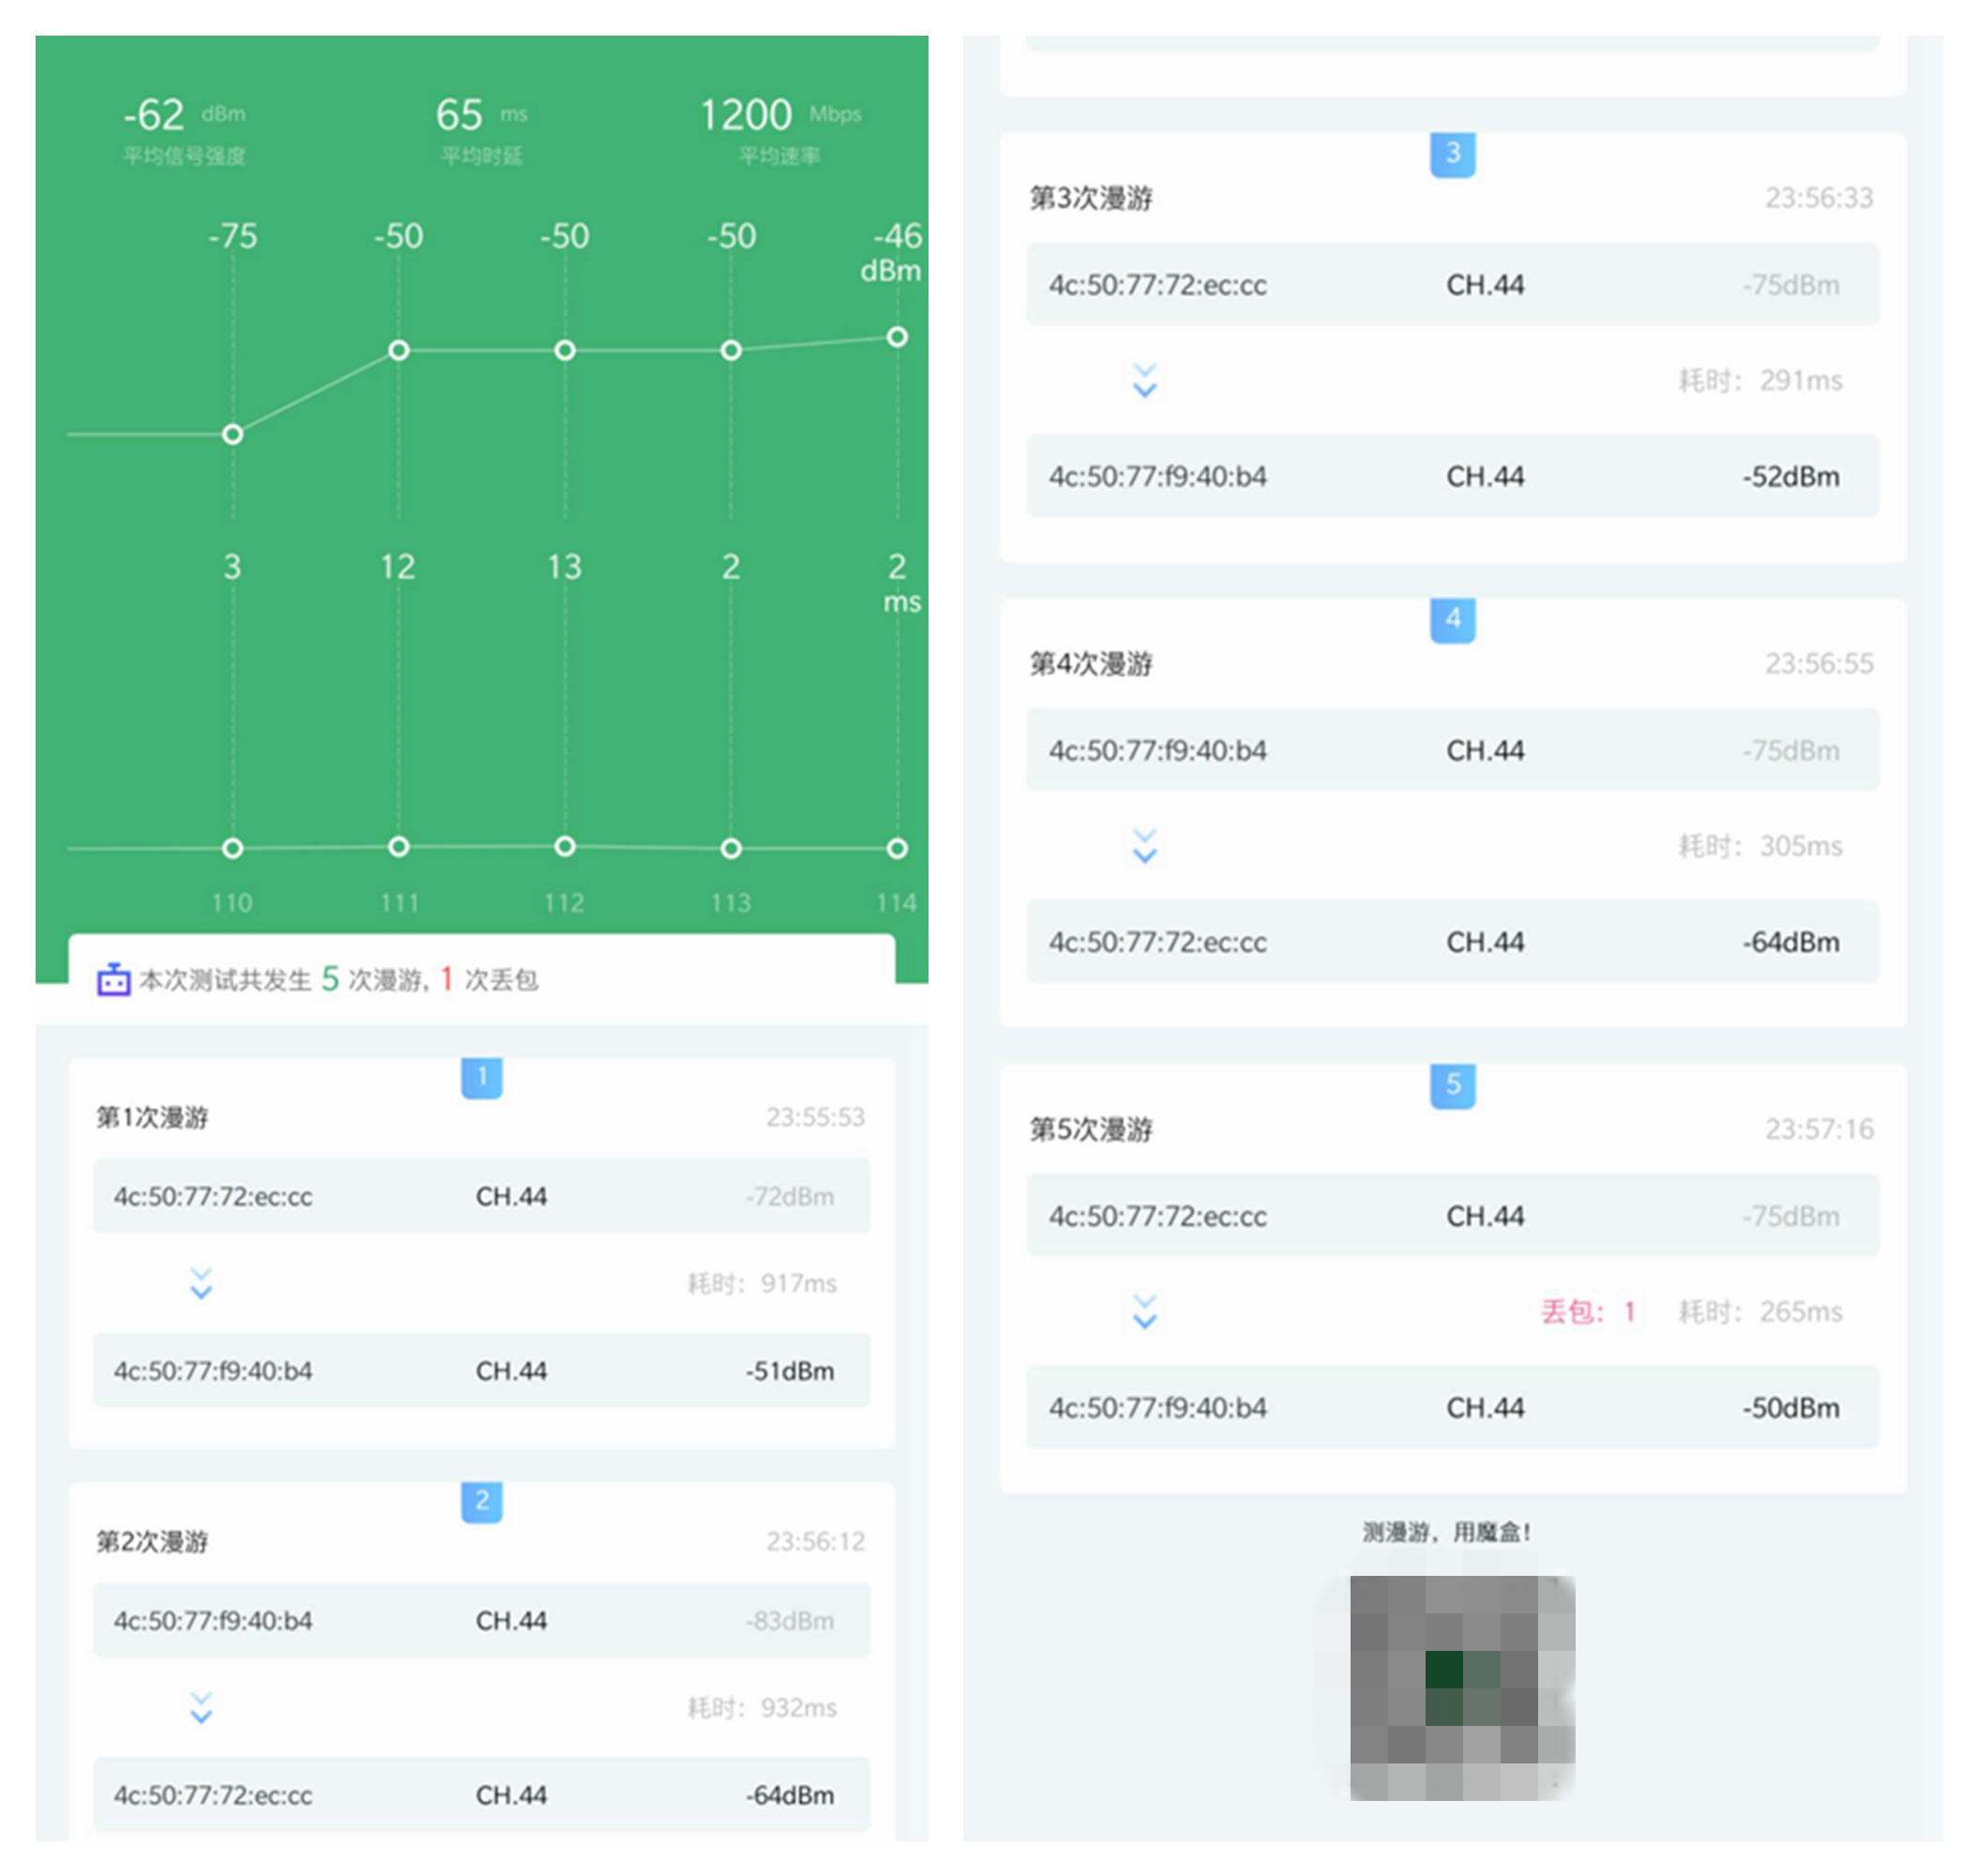This screenshot has height=1876, width=1978.
Task: Click the robot icon beside roaming summary
Action: pos(113,979)
